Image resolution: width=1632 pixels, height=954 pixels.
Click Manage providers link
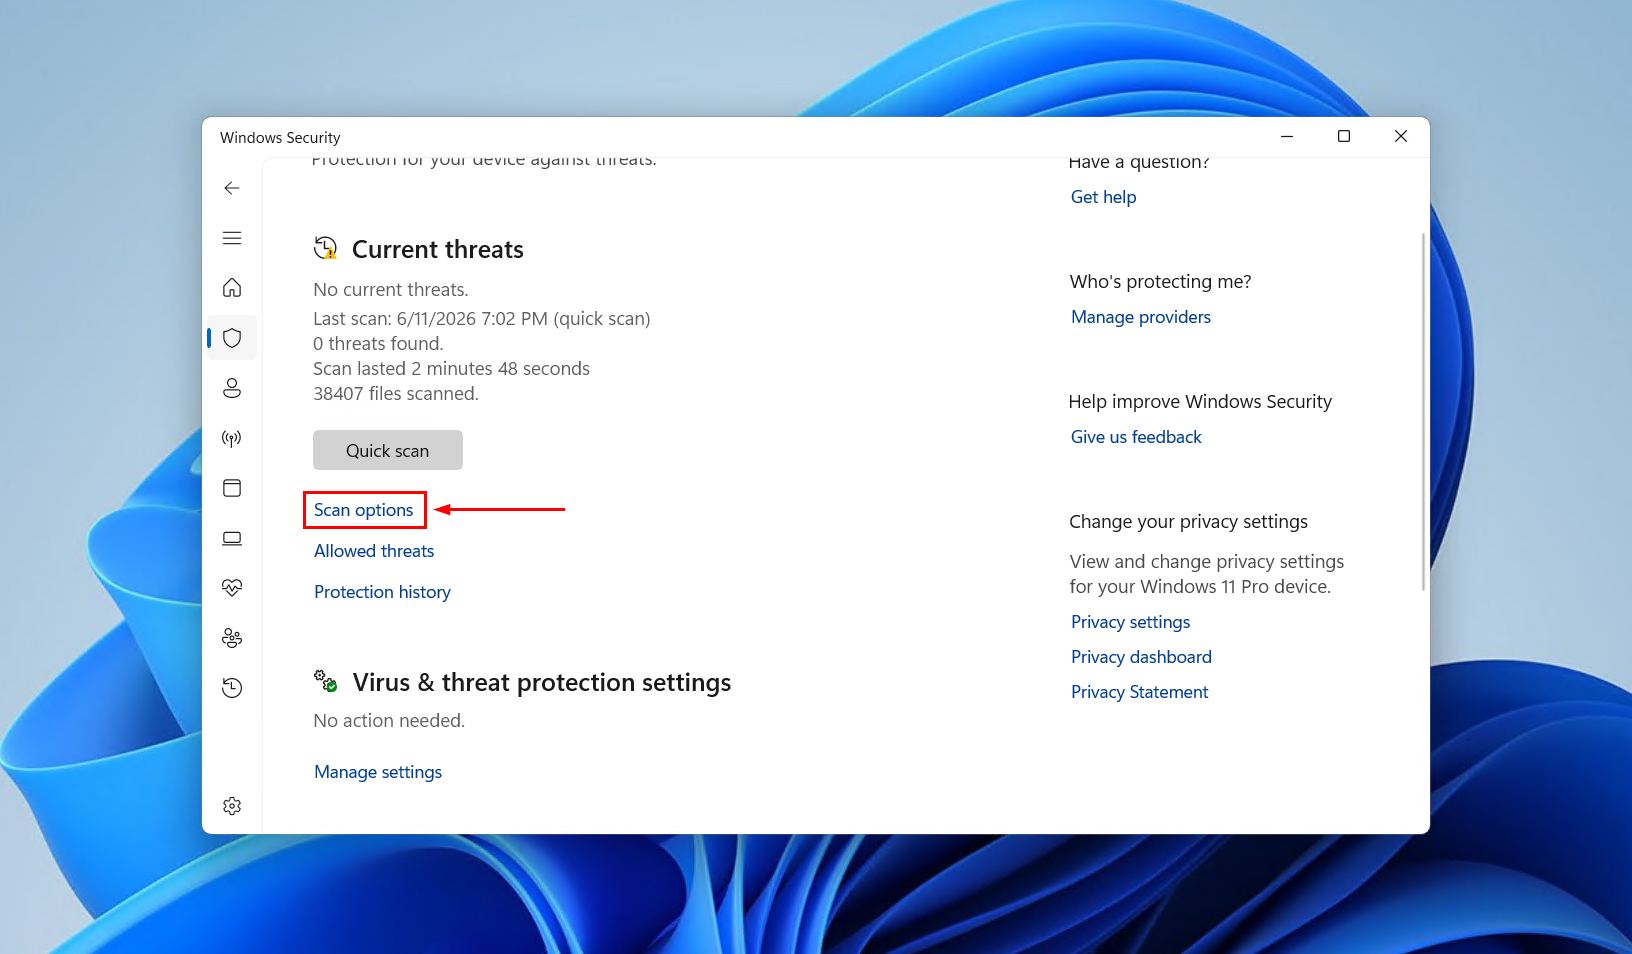point(1141,317)
